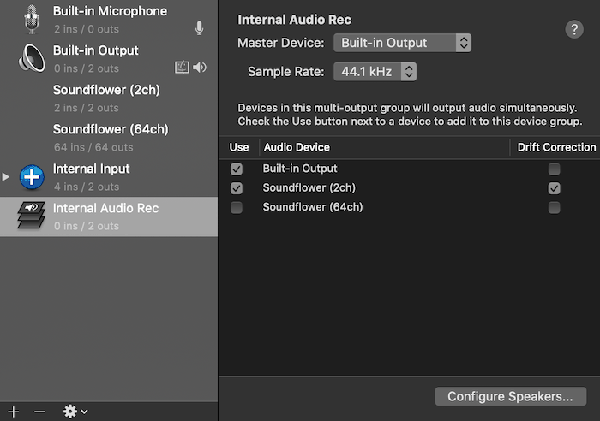Click the Use column header
Screen dimensions: 600x421
click(240, 147)
